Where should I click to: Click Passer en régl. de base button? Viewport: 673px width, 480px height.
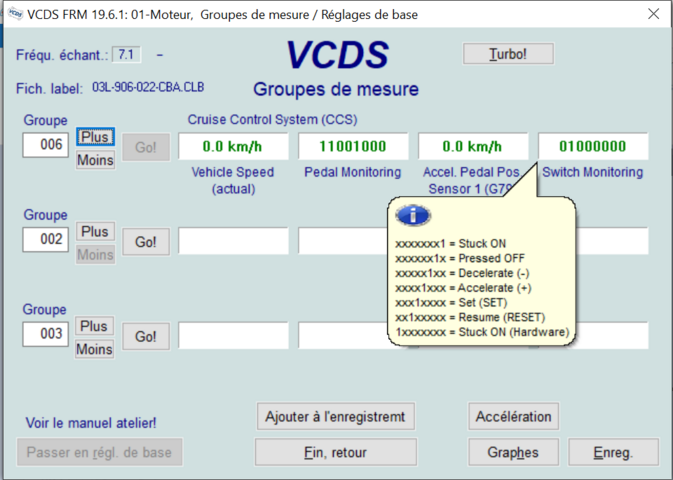pyautogui.click(x=100, y=452)
